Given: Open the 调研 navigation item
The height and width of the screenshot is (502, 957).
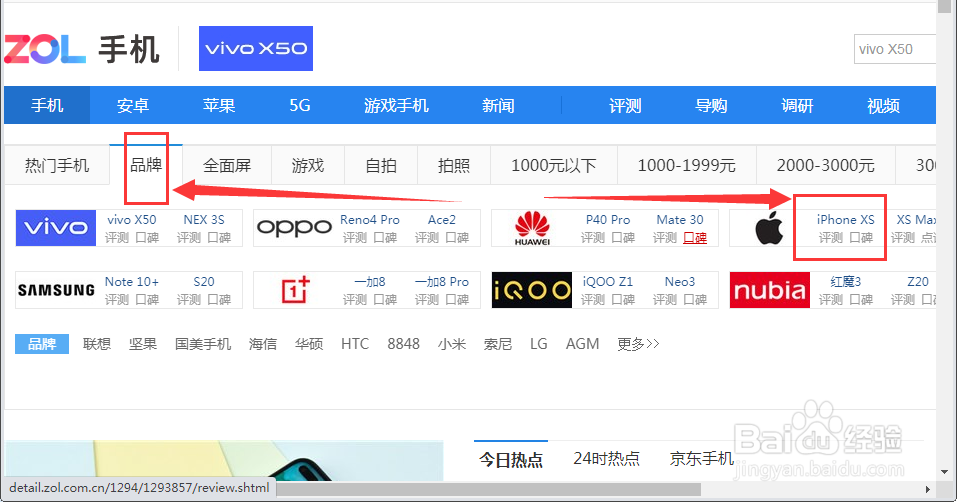Looking at the screenshot, I should pyautogui.click(x=797, y=106).
